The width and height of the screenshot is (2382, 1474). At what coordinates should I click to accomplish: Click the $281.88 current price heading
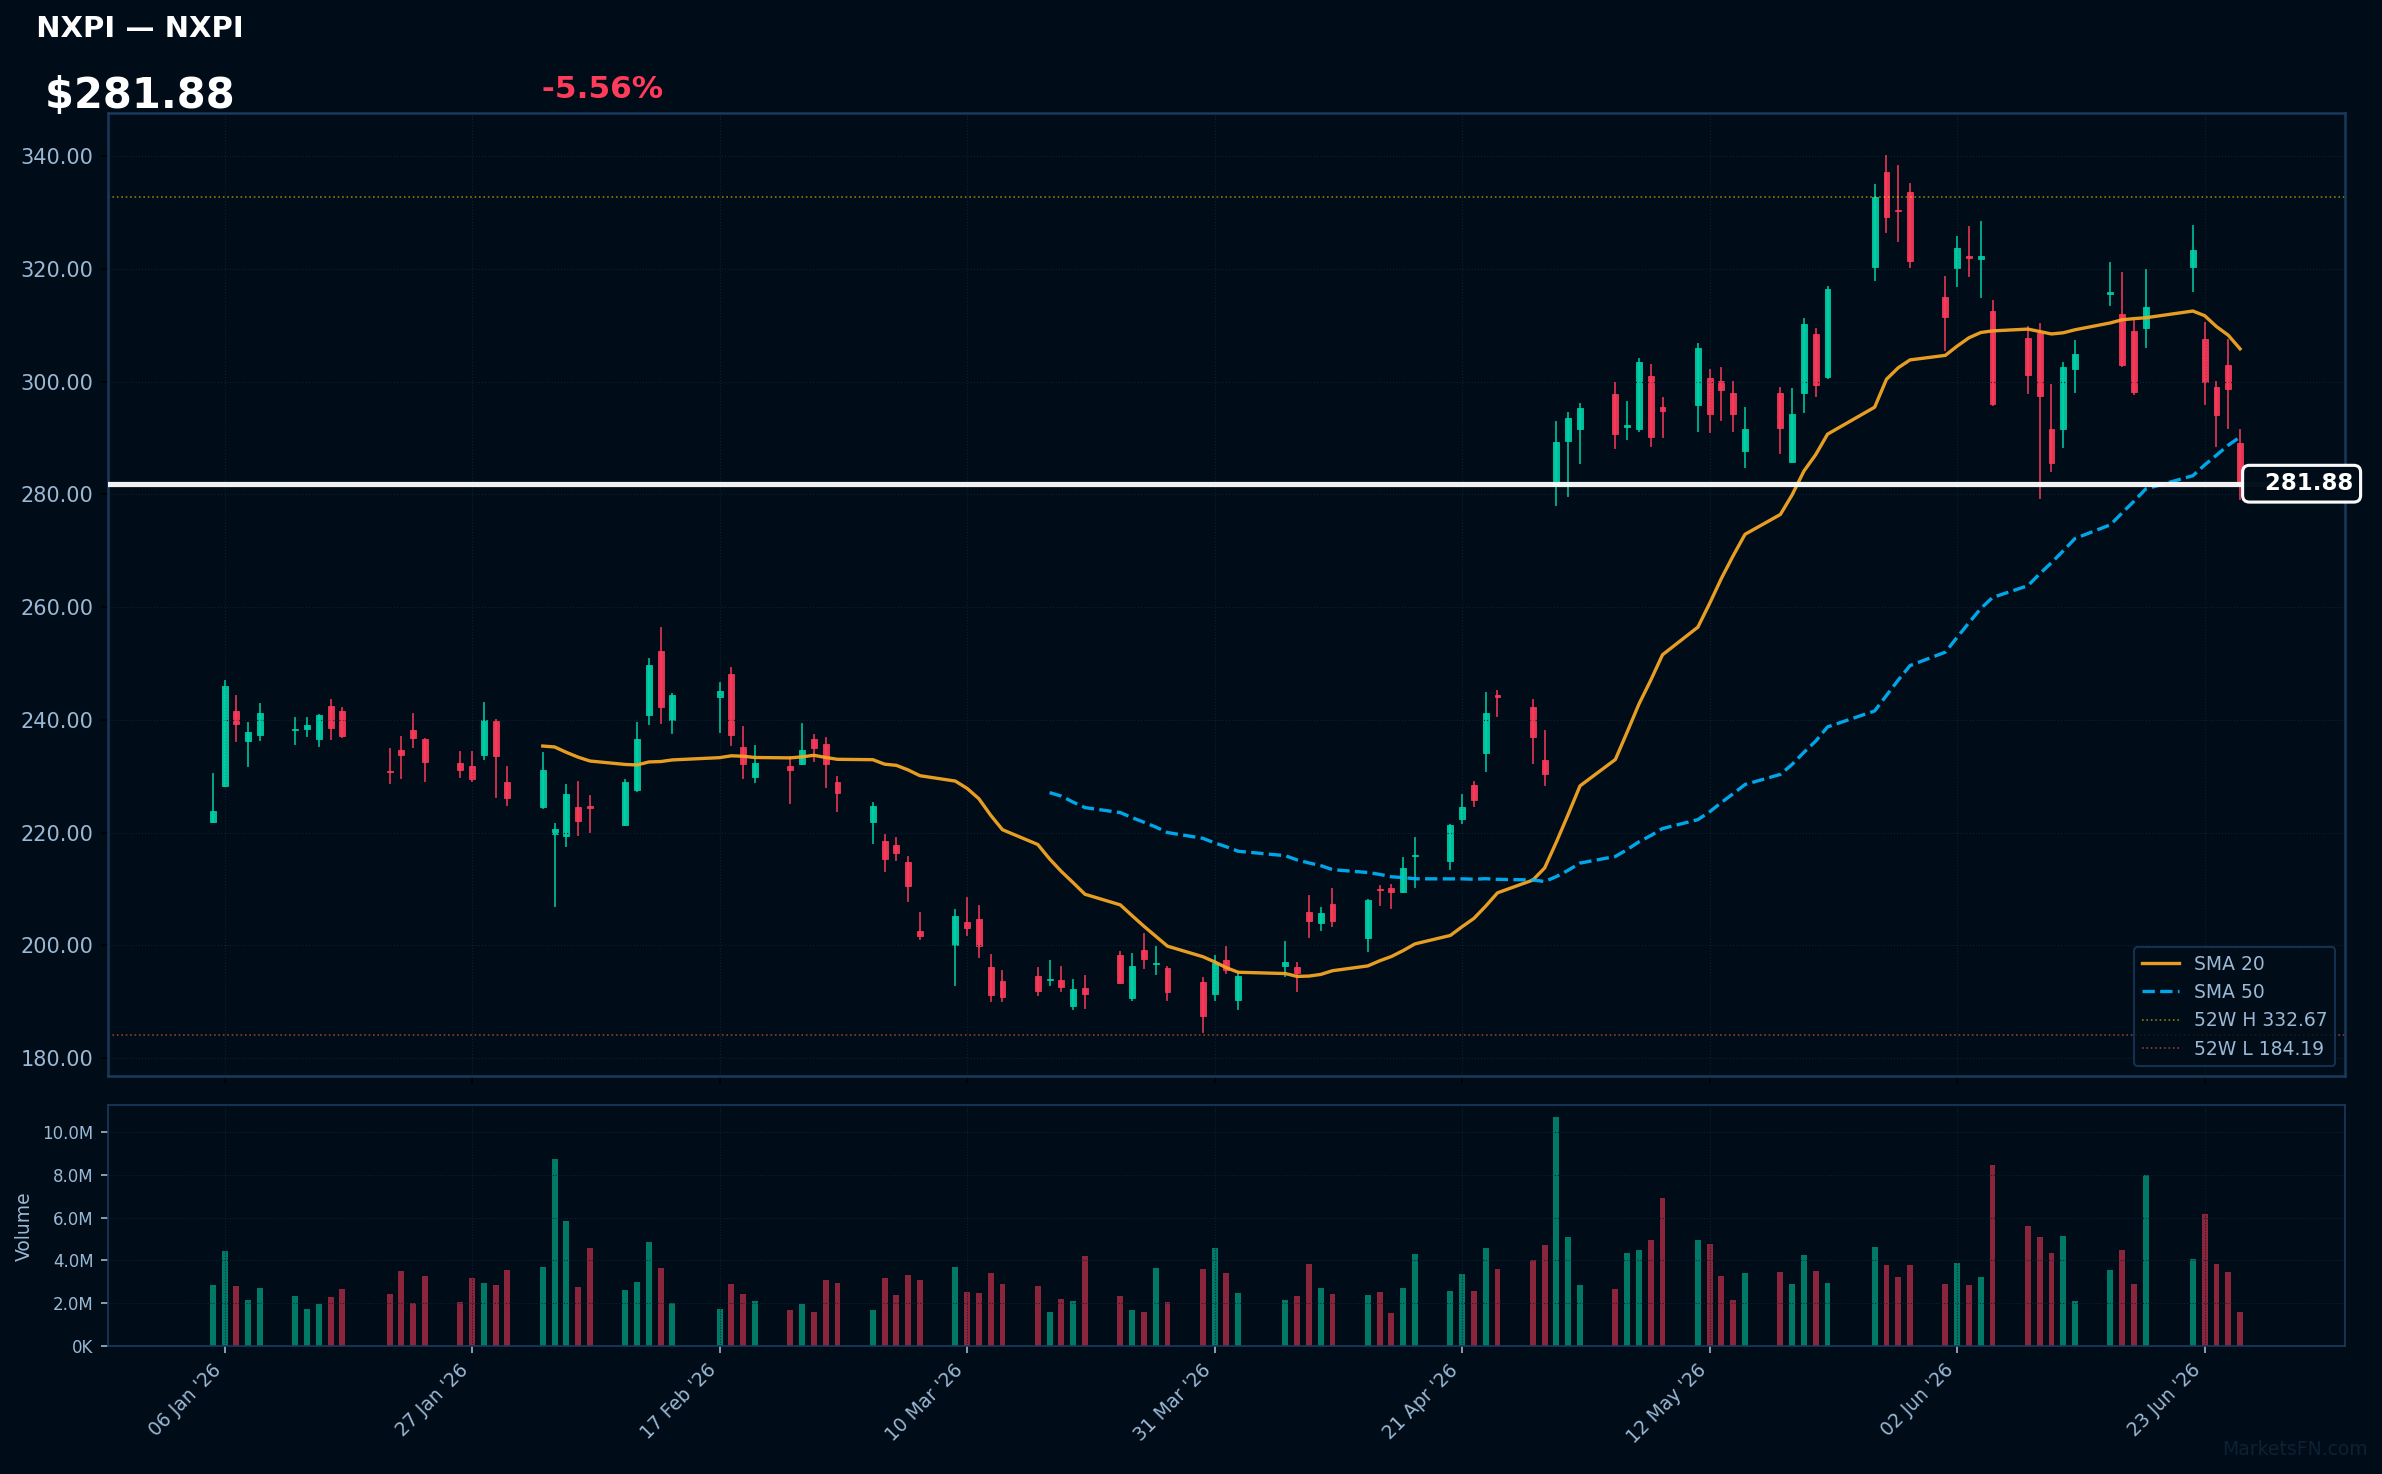pyautogui.click(x=140, y=94)
